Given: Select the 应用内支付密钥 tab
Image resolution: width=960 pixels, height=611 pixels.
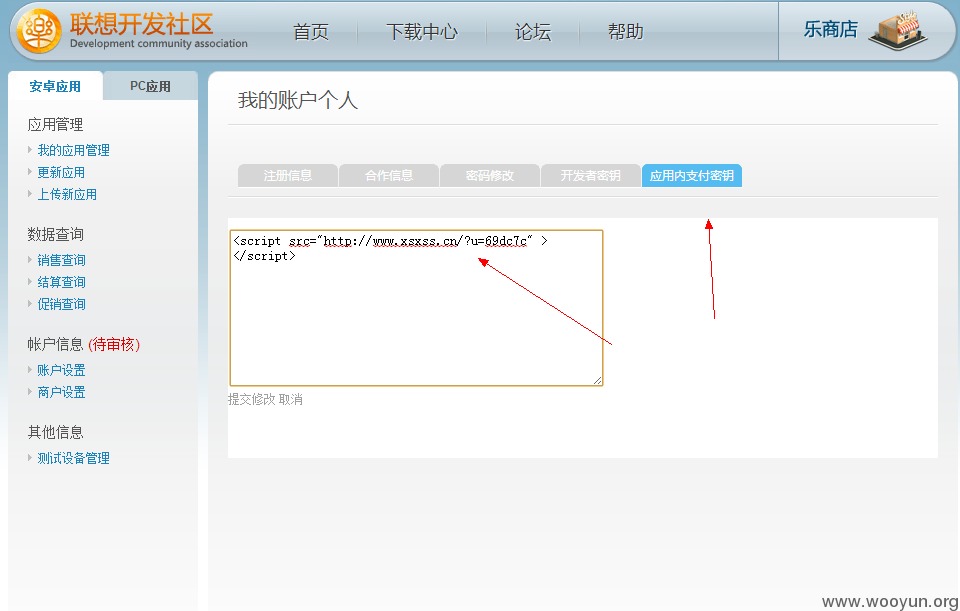Looking at the screenshot, I should [692, 176].
